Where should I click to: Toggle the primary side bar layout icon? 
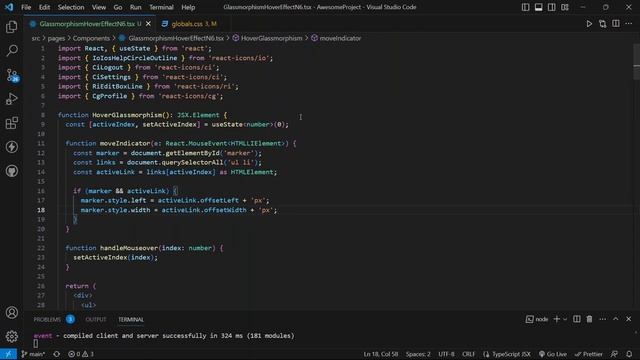pyautogui.click(x=525, y=7)
